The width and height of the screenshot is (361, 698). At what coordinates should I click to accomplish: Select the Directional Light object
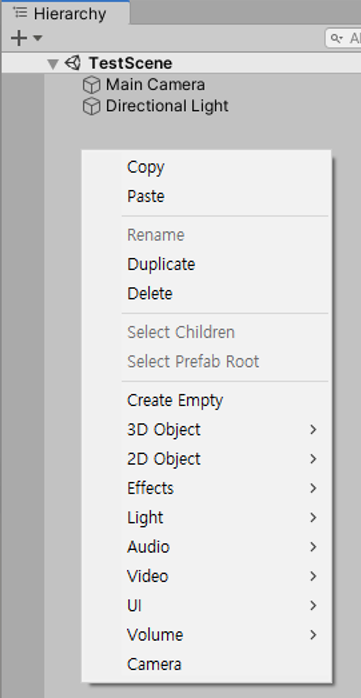(x=167, y=106)
